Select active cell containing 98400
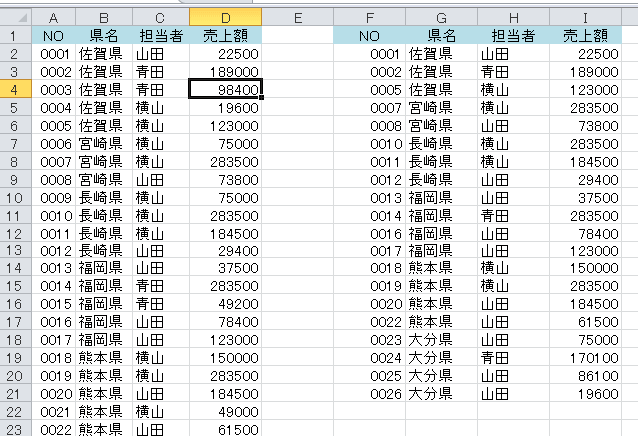638x436 pixels. (x=225, y=89)
